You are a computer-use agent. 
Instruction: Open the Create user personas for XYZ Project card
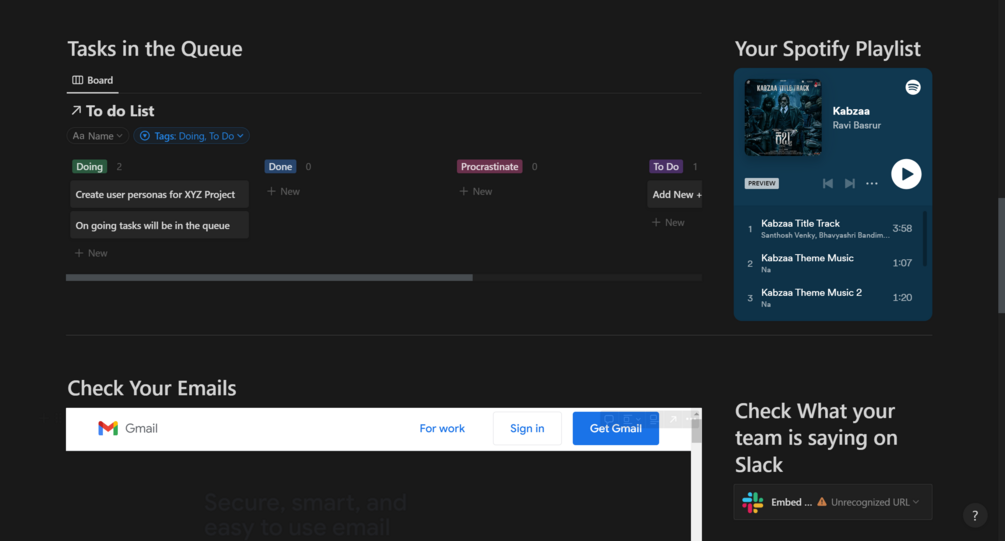click(159, 194)
